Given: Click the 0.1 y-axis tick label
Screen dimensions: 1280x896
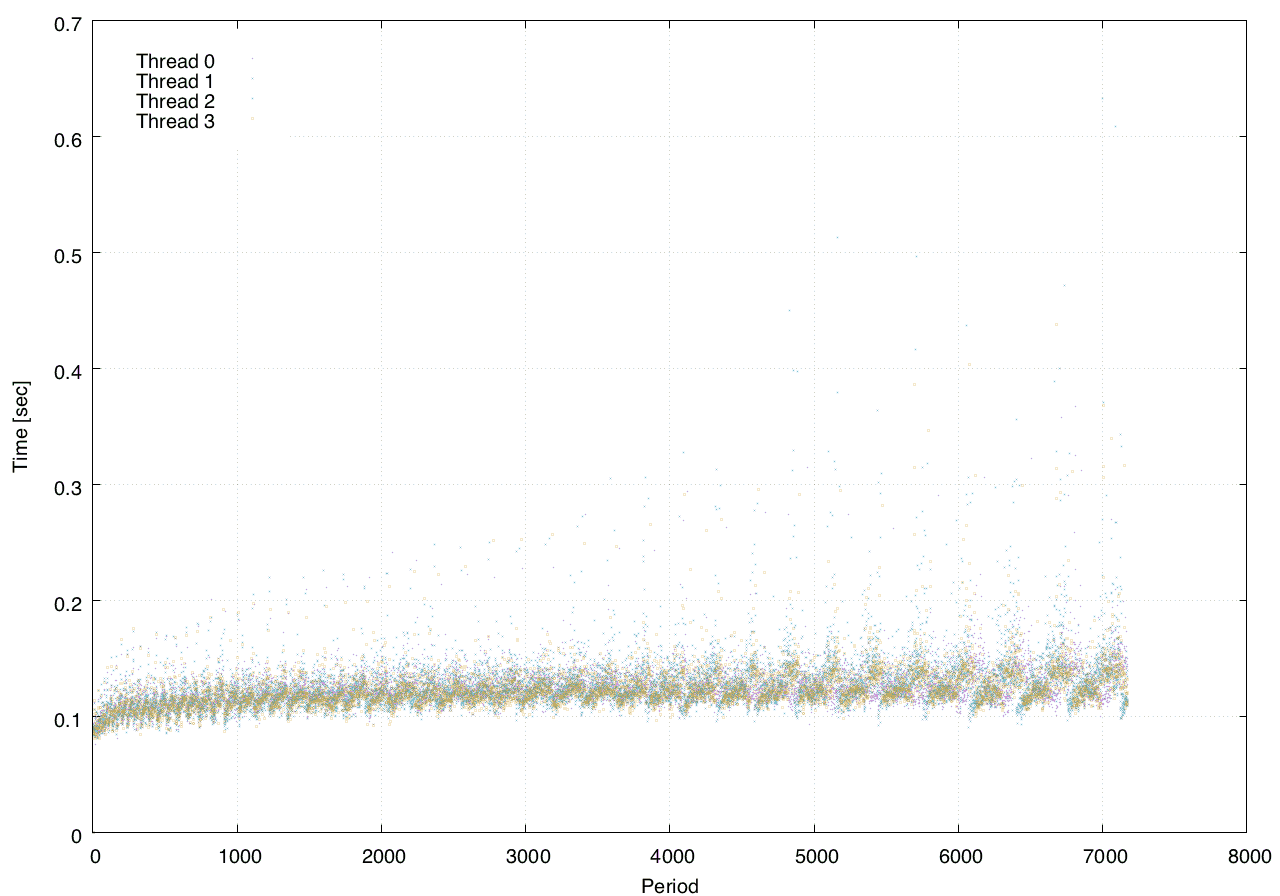Looking at the screenshot, I should tap(66, 717).
